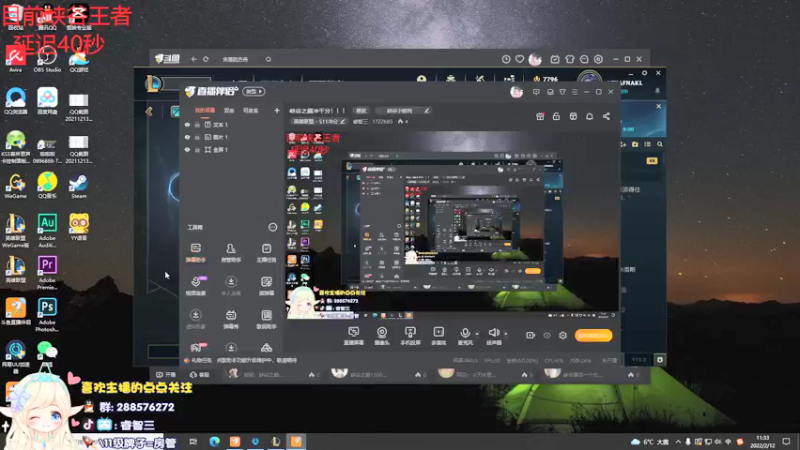Refresh the Douyu browser window

coord(206,59)
